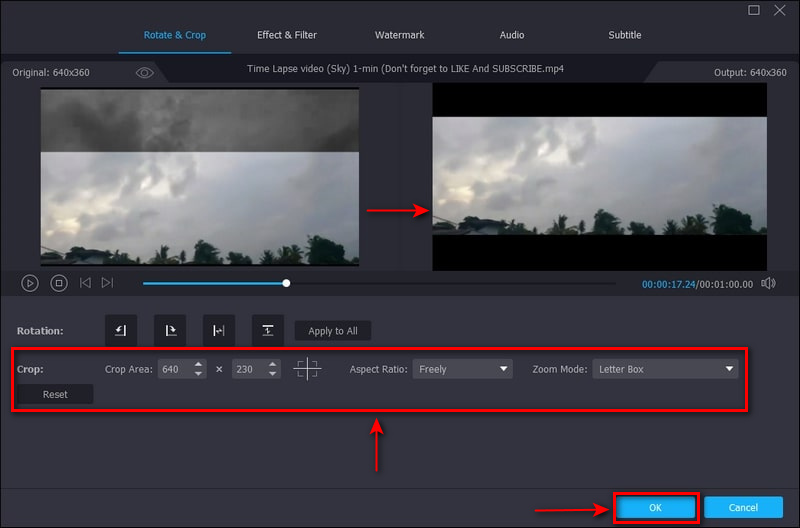Click the playback progress slider handle
This screenshot has height=528, width=800.
click(x=286, y=283)
